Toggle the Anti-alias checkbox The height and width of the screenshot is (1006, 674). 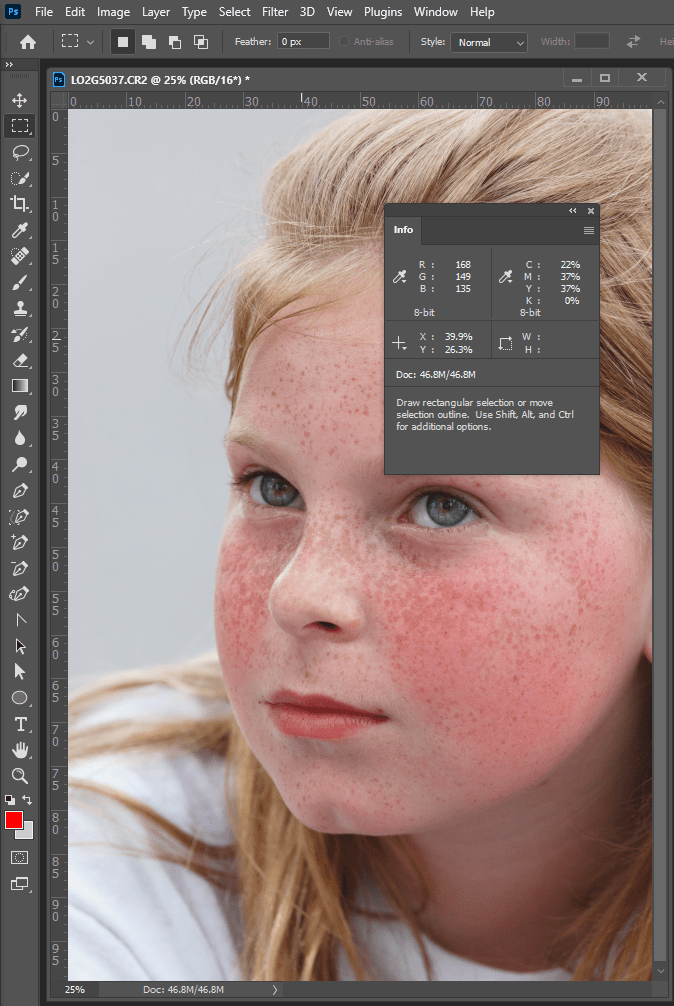coord(344,42)
